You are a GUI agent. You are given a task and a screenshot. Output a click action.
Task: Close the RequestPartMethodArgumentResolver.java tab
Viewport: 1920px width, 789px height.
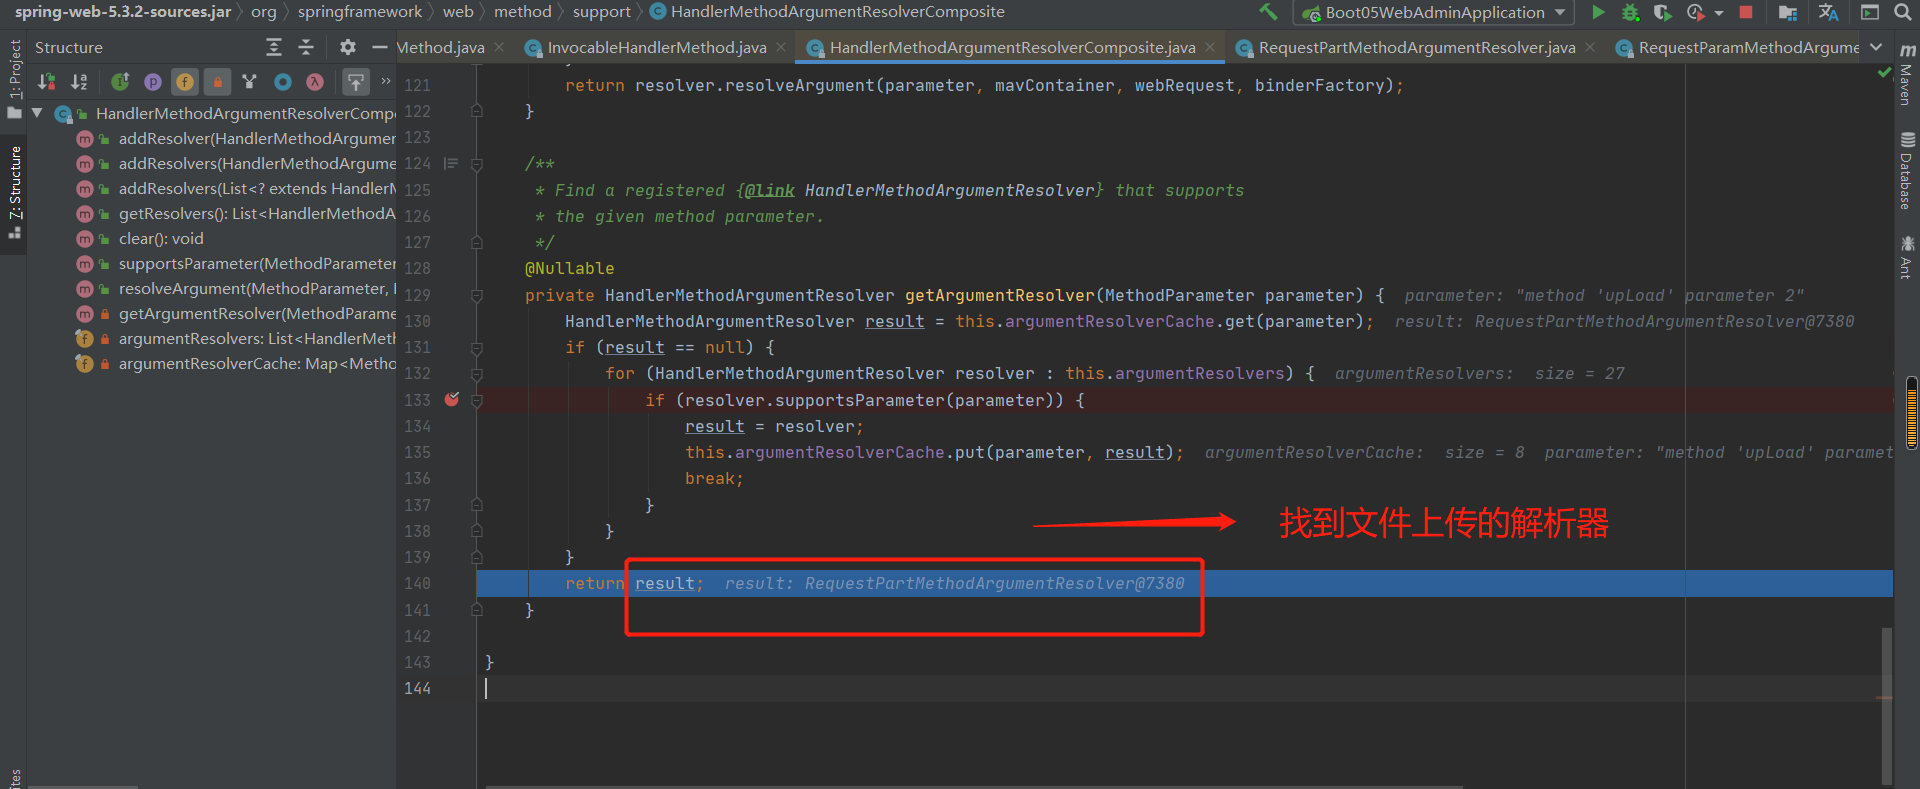tap(1590, 47)
